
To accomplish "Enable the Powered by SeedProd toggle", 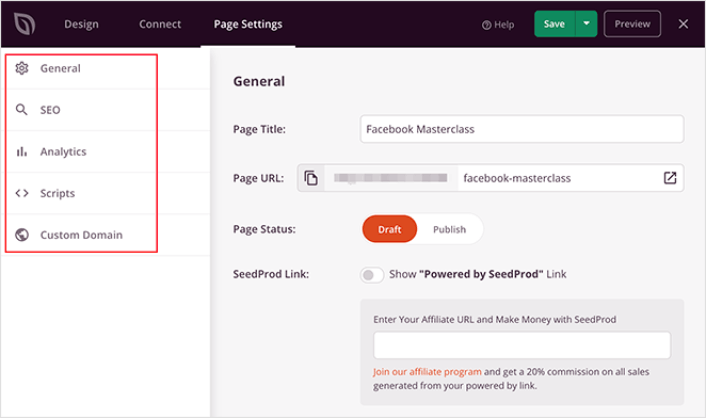I will tap(372, 274).
